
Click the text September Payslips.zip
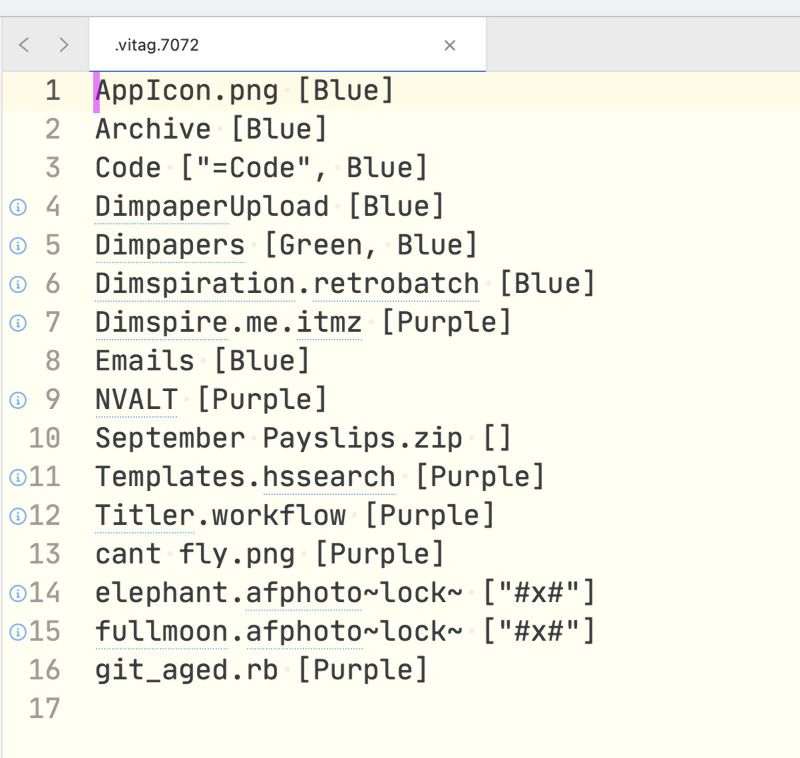point(278,439)
